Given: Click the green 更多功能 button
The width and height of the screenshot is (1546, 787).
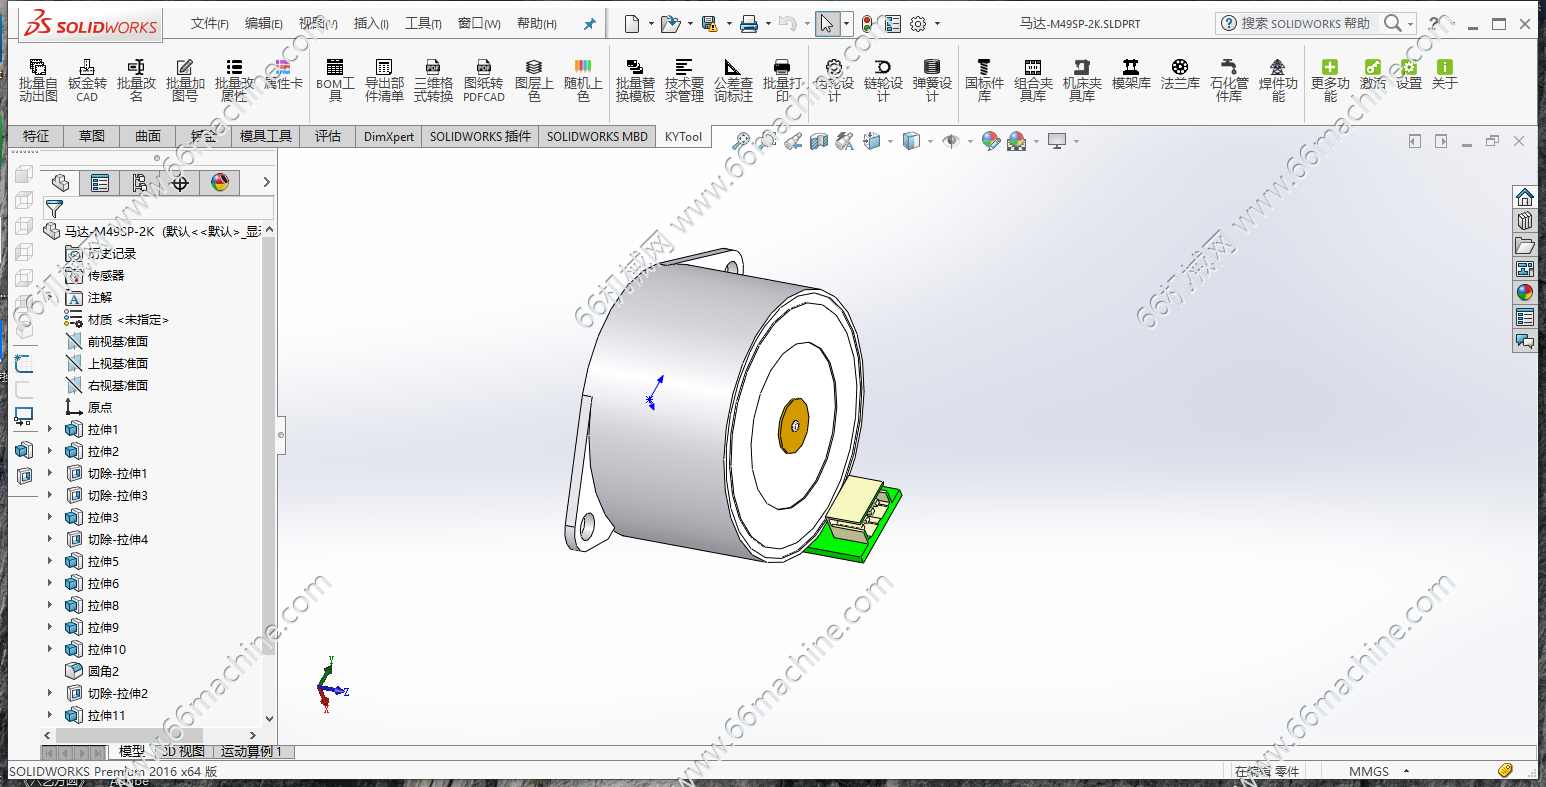Looking at the screenshot, I should click(1330, 80).
